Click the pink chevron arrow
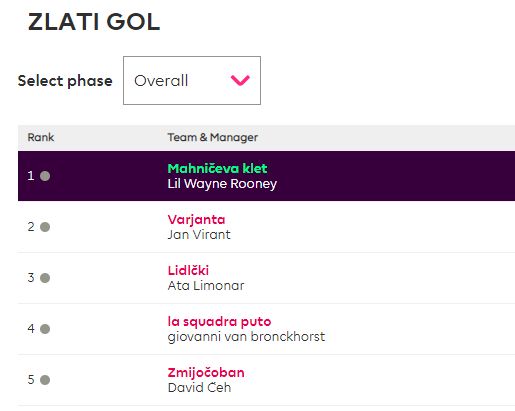The image size is (515, 411). [240, 80]
